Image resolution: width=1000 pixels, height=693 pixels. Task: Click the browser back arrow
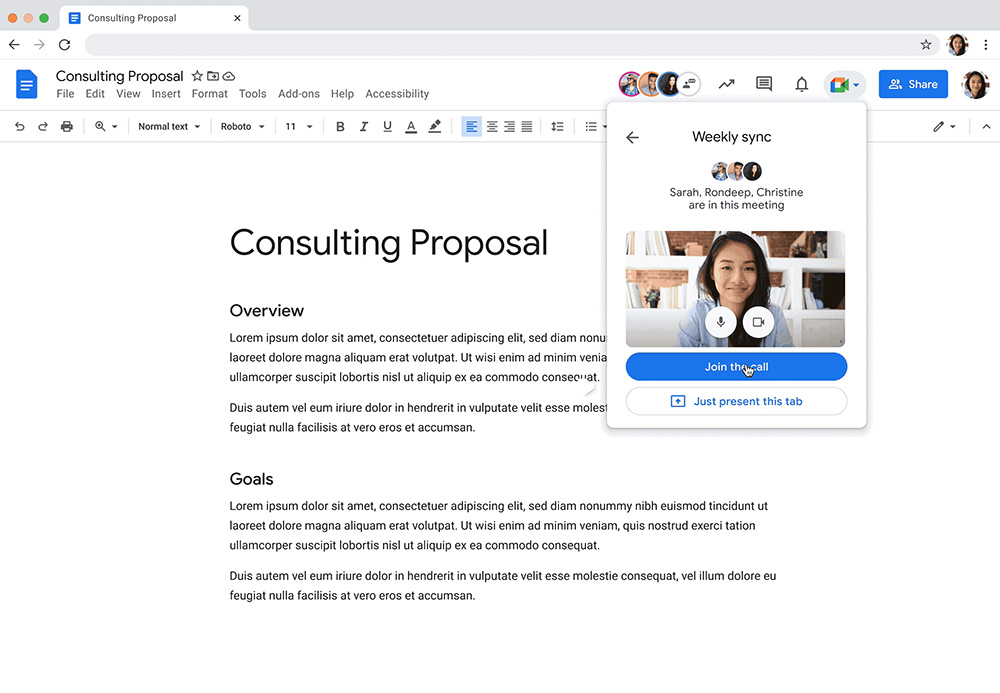point(14,45)
